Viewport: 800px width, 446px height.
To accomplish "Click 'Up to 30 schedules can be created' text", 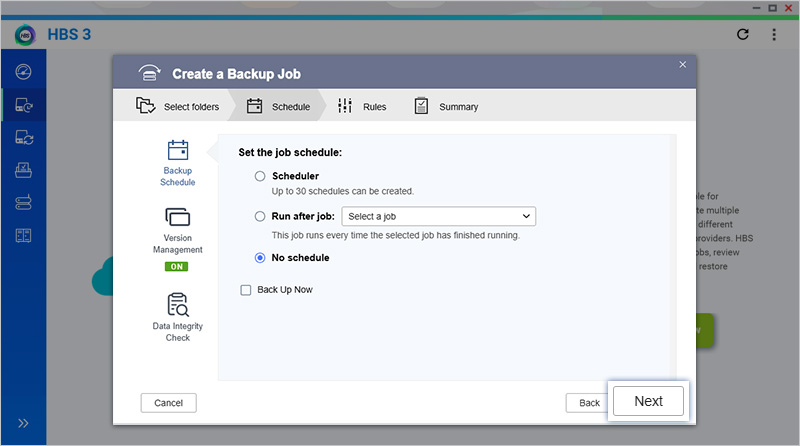I will 343,191.
